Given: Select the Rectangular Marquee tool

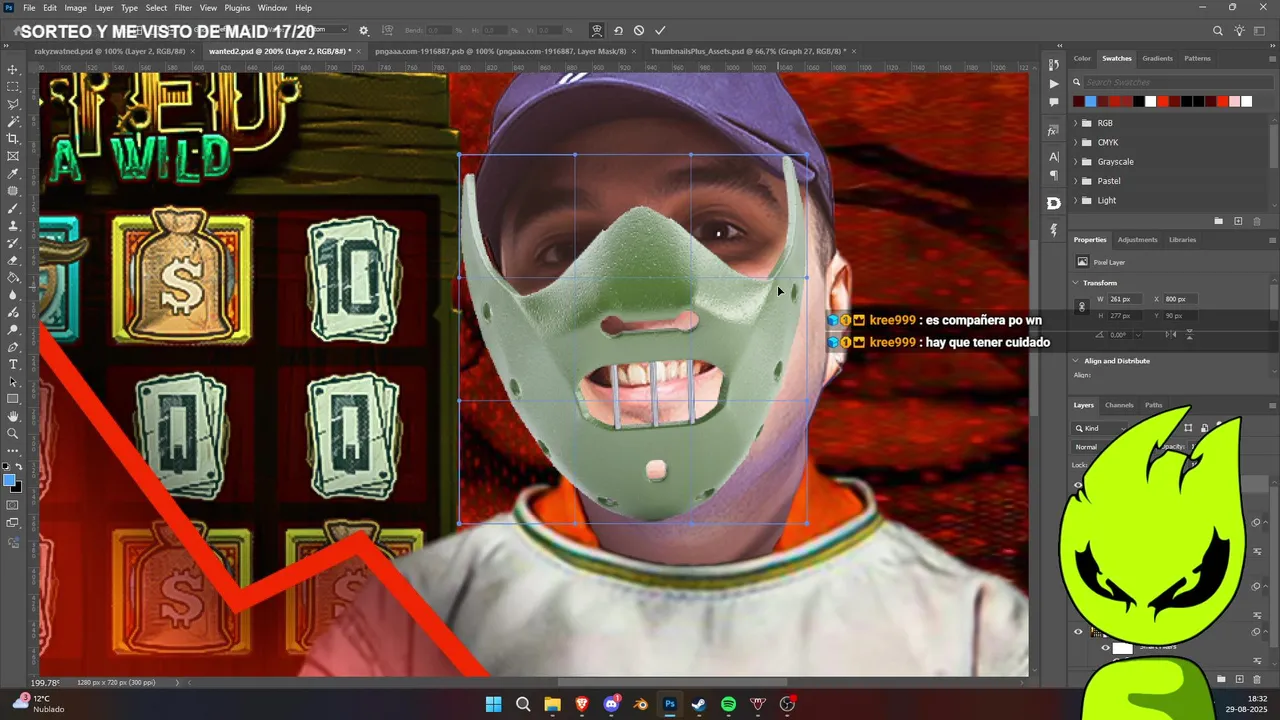Looking at the screenshot, I should coord(13,87).
